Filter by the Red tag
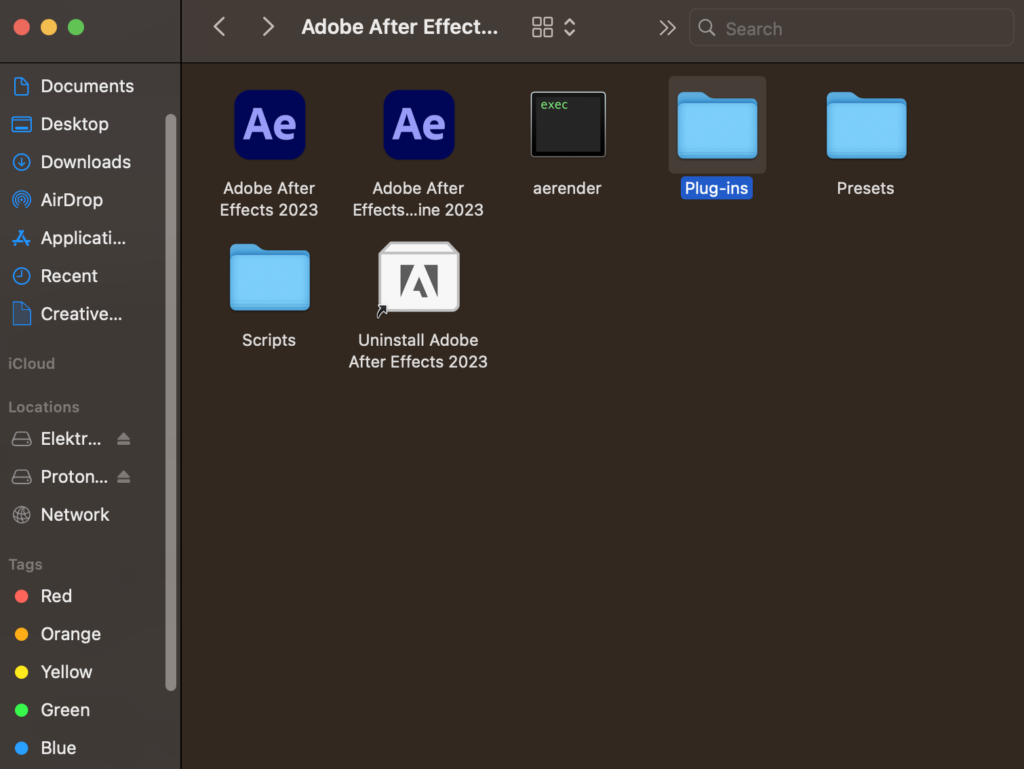Screen dimensions: 1024x769 pyautogui.click(x=56, y=596)
